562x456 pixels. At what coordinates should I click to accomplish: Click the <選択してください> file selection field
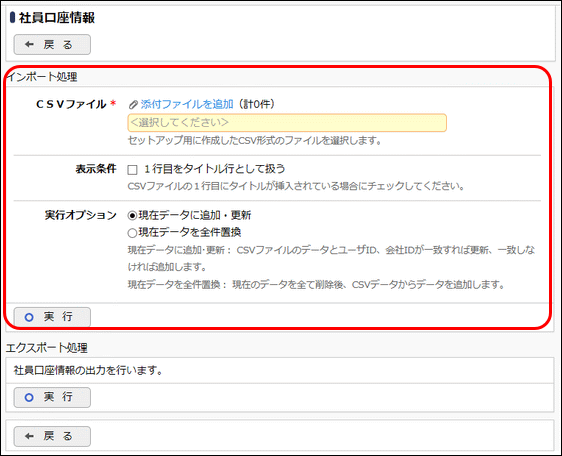pos(287,123)
